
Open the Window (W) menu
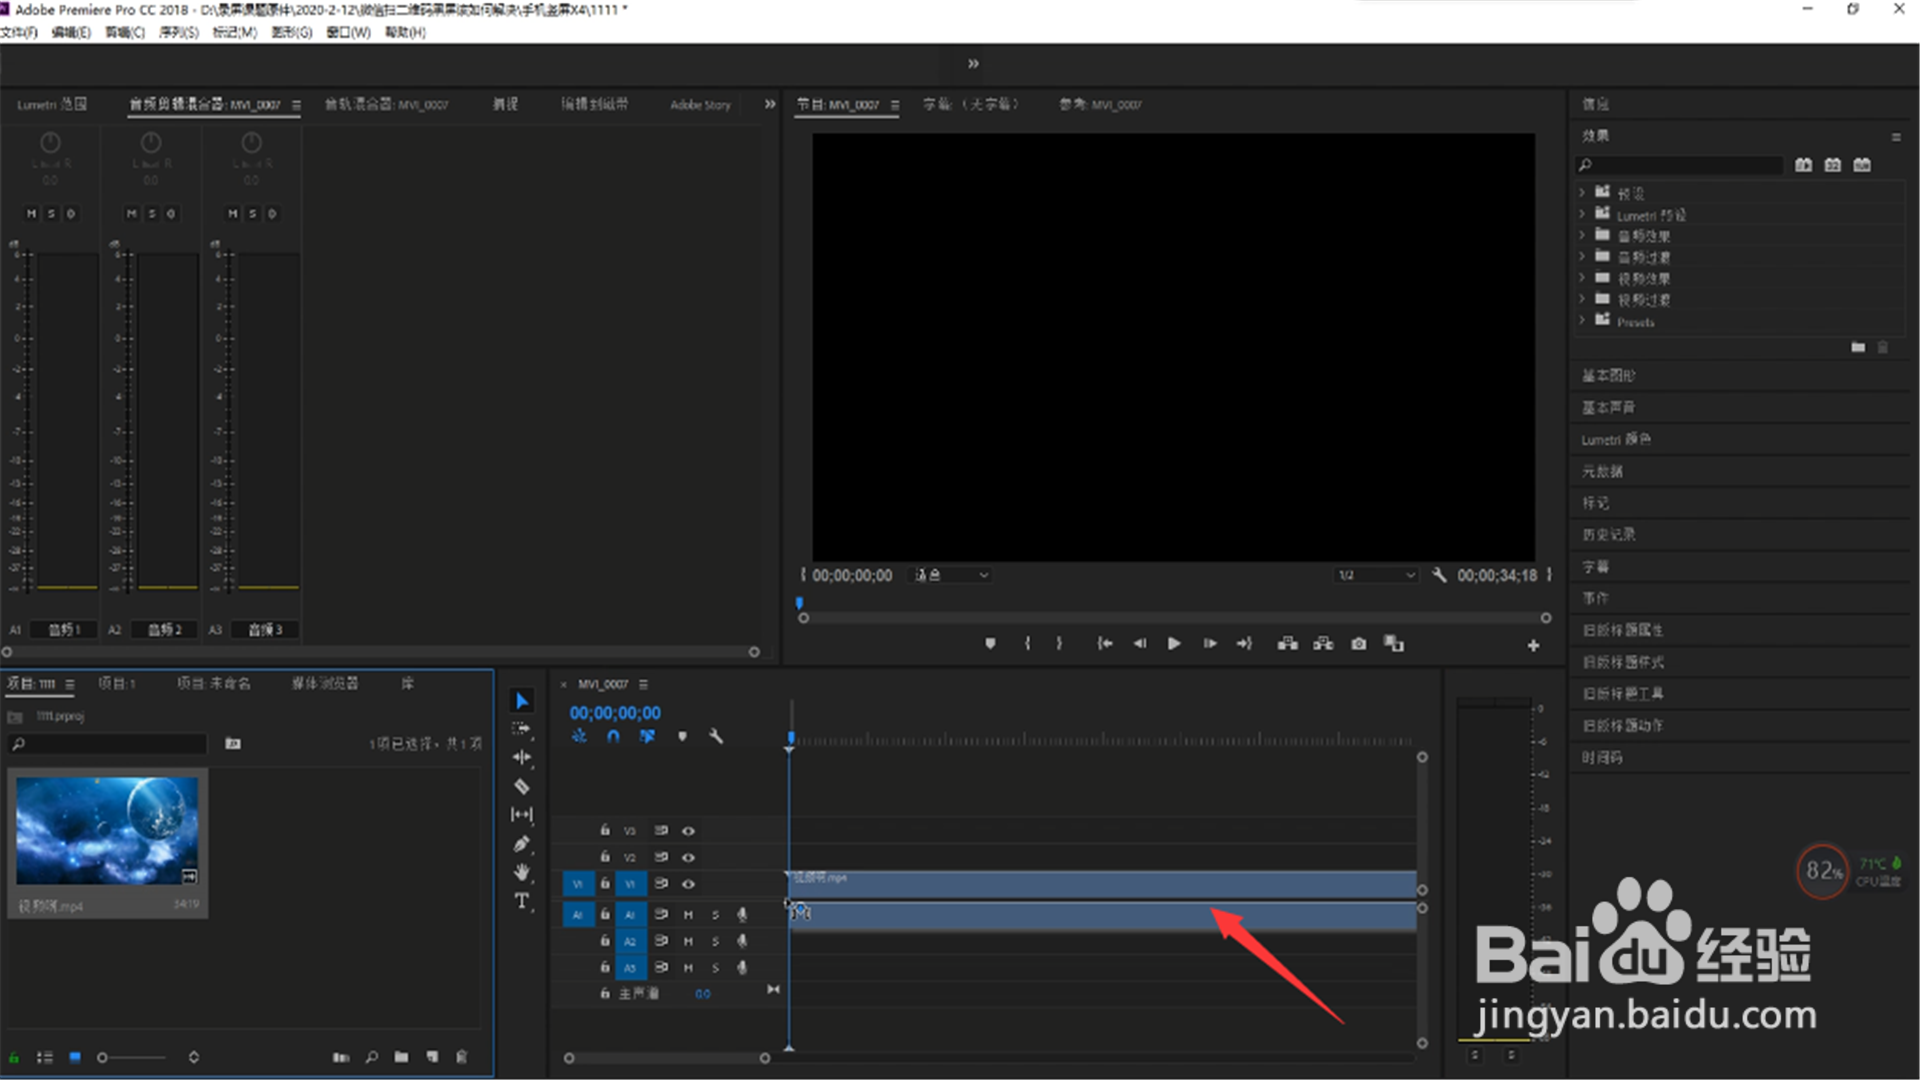[348, 32]
